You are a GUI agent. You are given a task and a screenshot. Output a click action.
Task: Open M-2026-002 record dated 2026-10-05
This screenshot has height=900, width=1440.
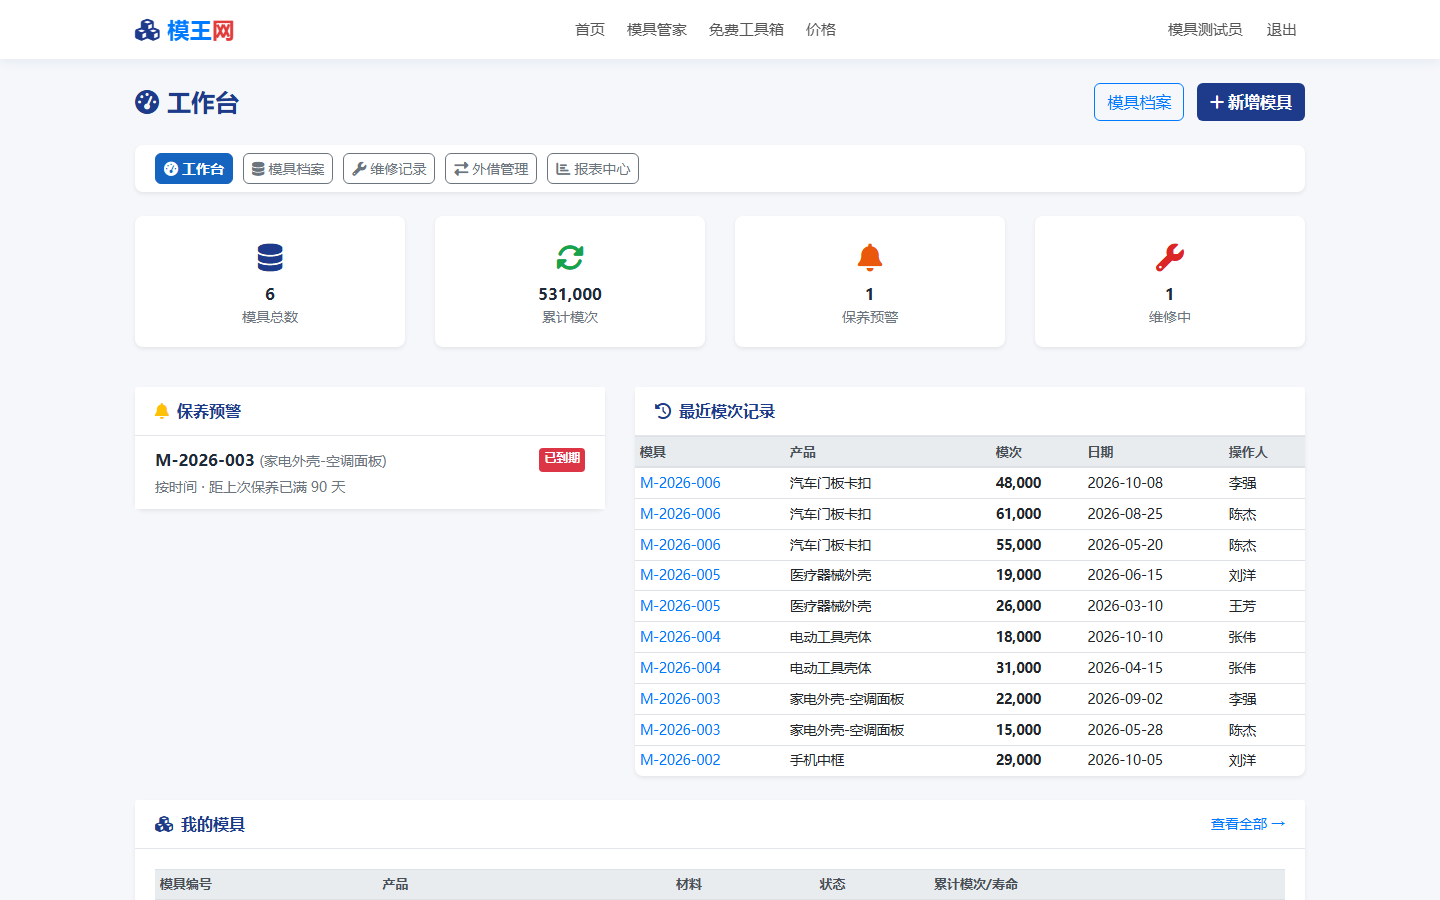point(680,760)
